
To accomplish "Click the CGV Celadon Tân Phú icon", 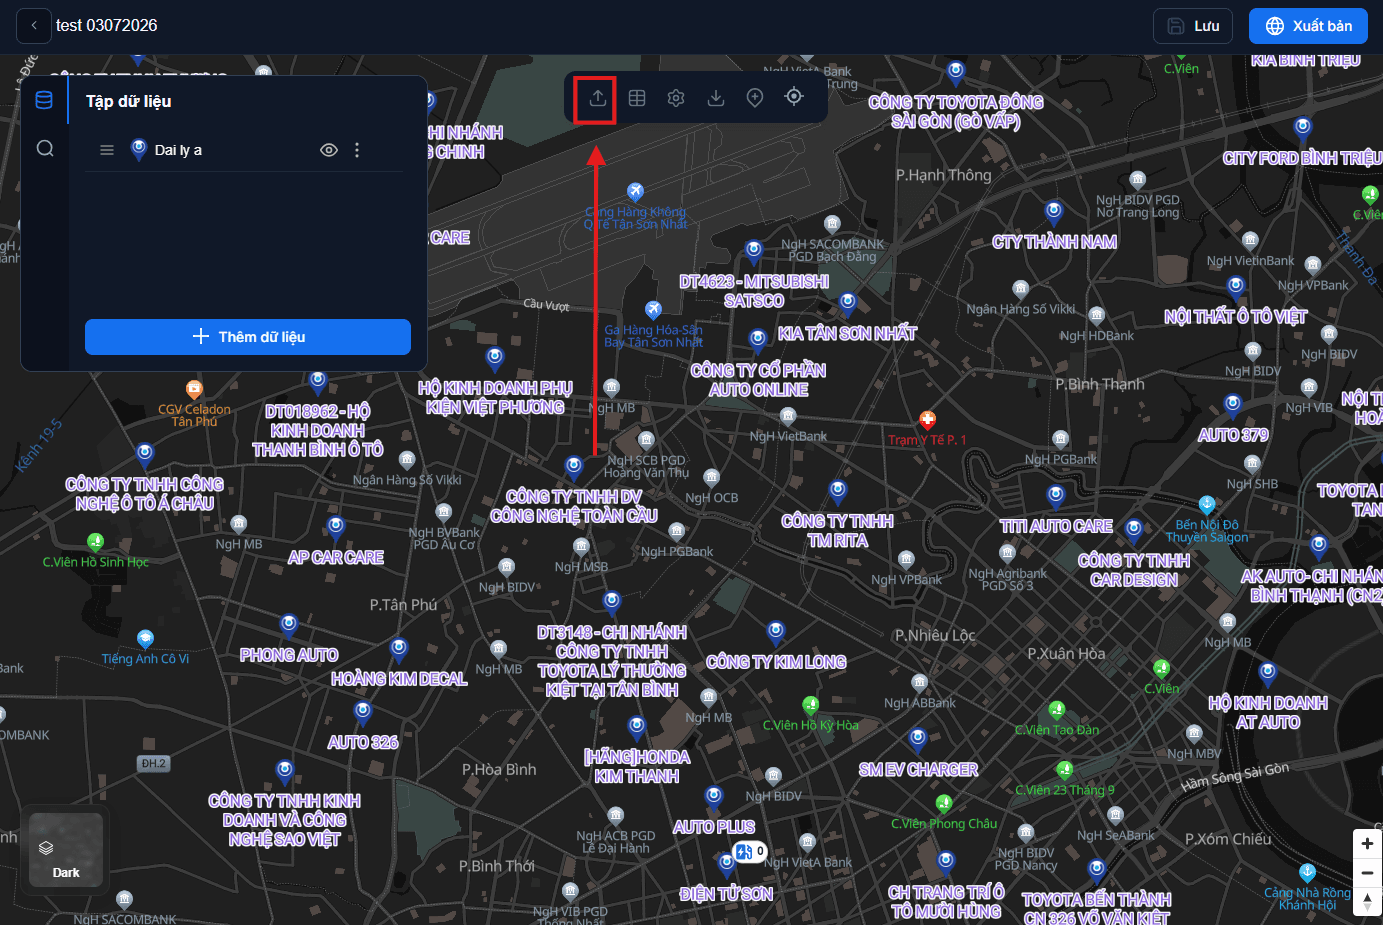I will click(194, 389).
